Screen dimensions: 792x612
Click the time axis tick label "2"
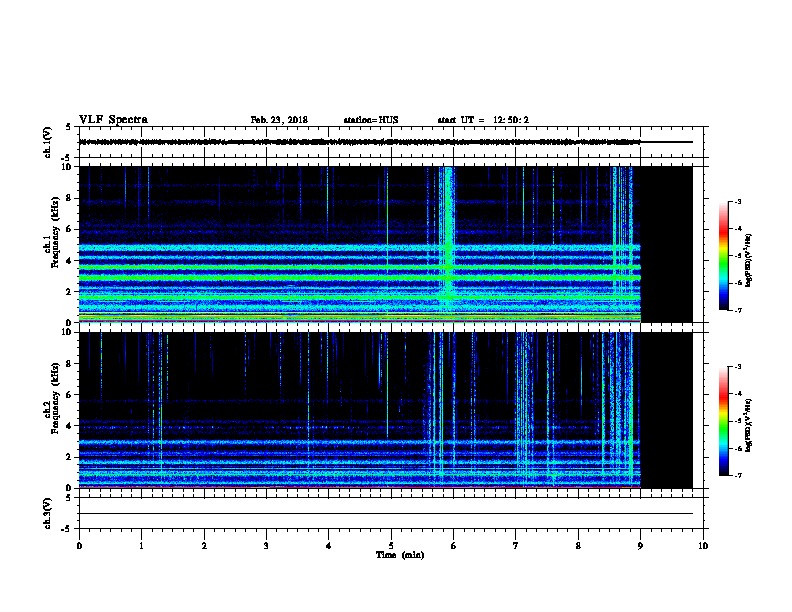coord(204,545)
